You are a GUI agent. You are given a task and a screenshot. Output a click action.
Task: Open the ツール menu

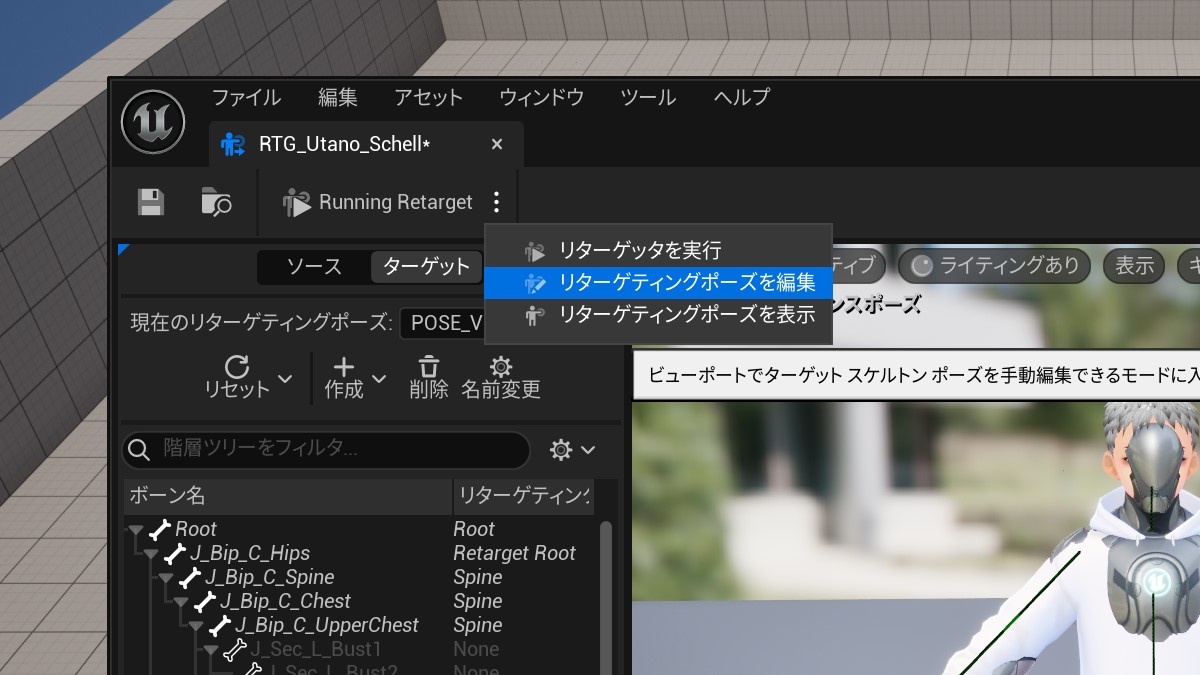coord(648,97)
